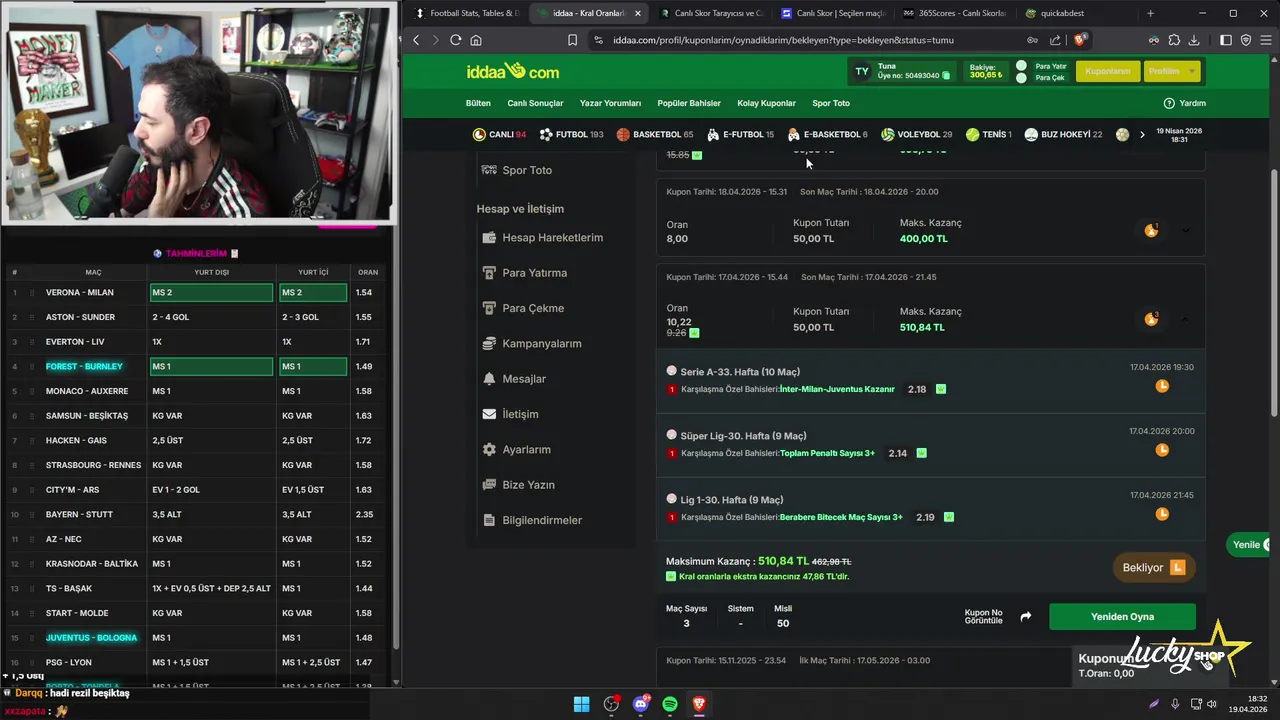1280x720 pixels.
Task: Copy the member number with copy icon
Action: tap(946, 76)
